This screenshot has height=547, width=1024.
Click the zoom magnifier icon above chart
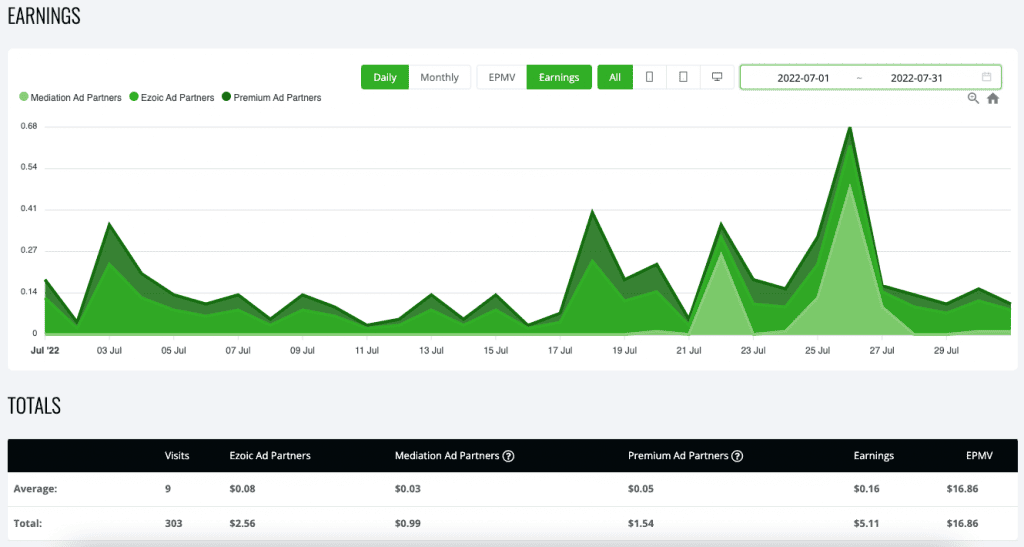(973, 99)
